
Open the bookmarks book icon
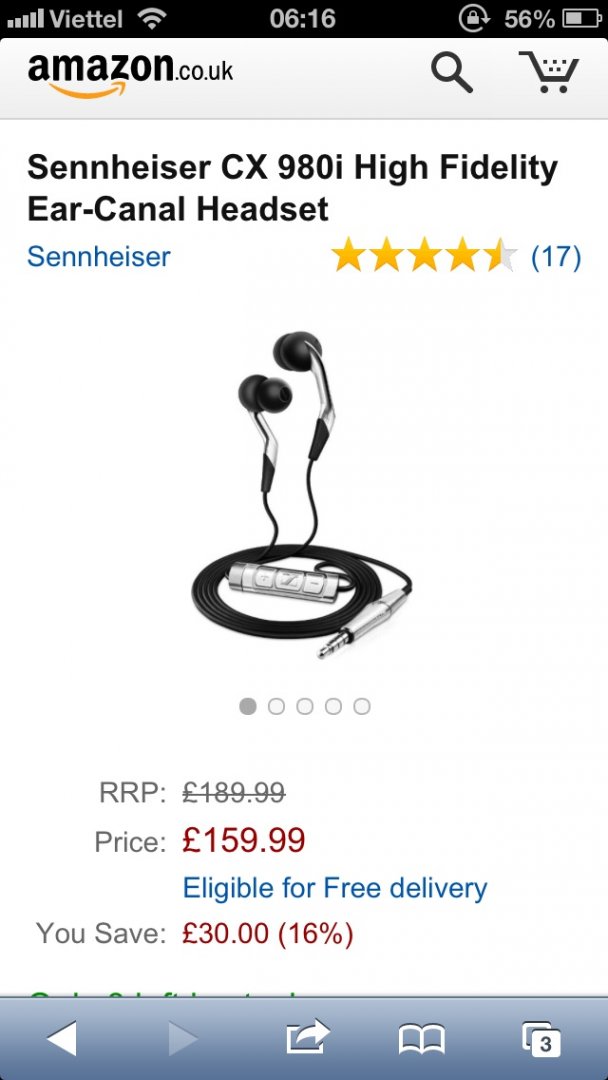(x=422, y=1039)
